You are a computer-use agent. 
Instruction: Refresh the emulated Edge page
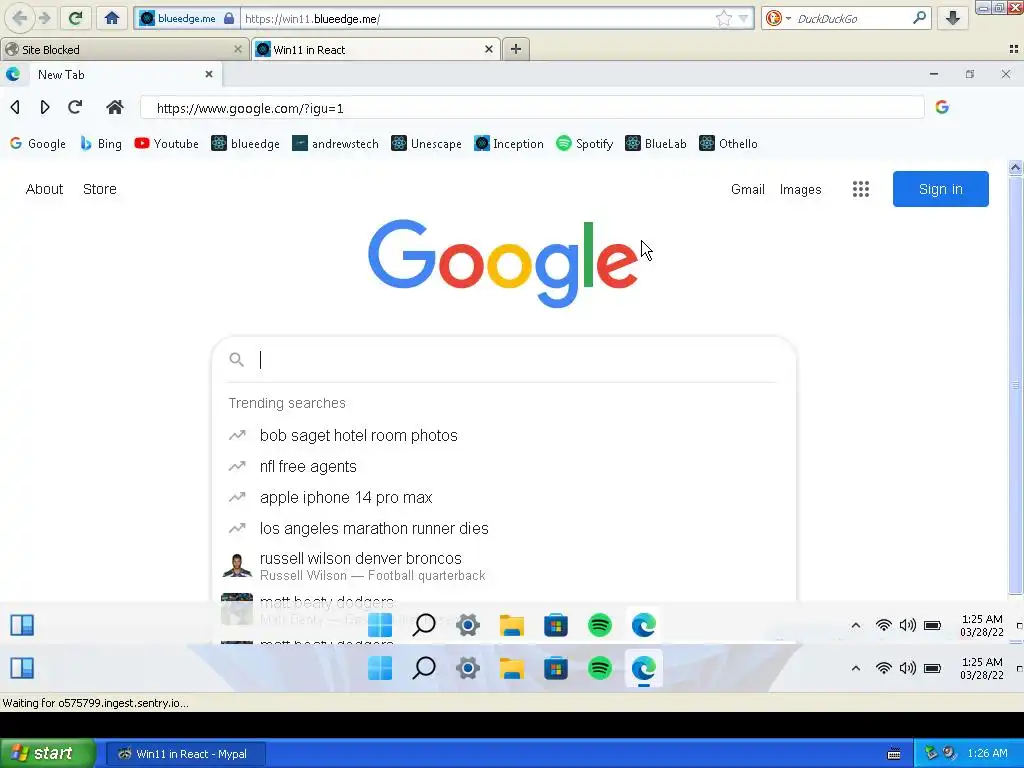click(75, 107)
